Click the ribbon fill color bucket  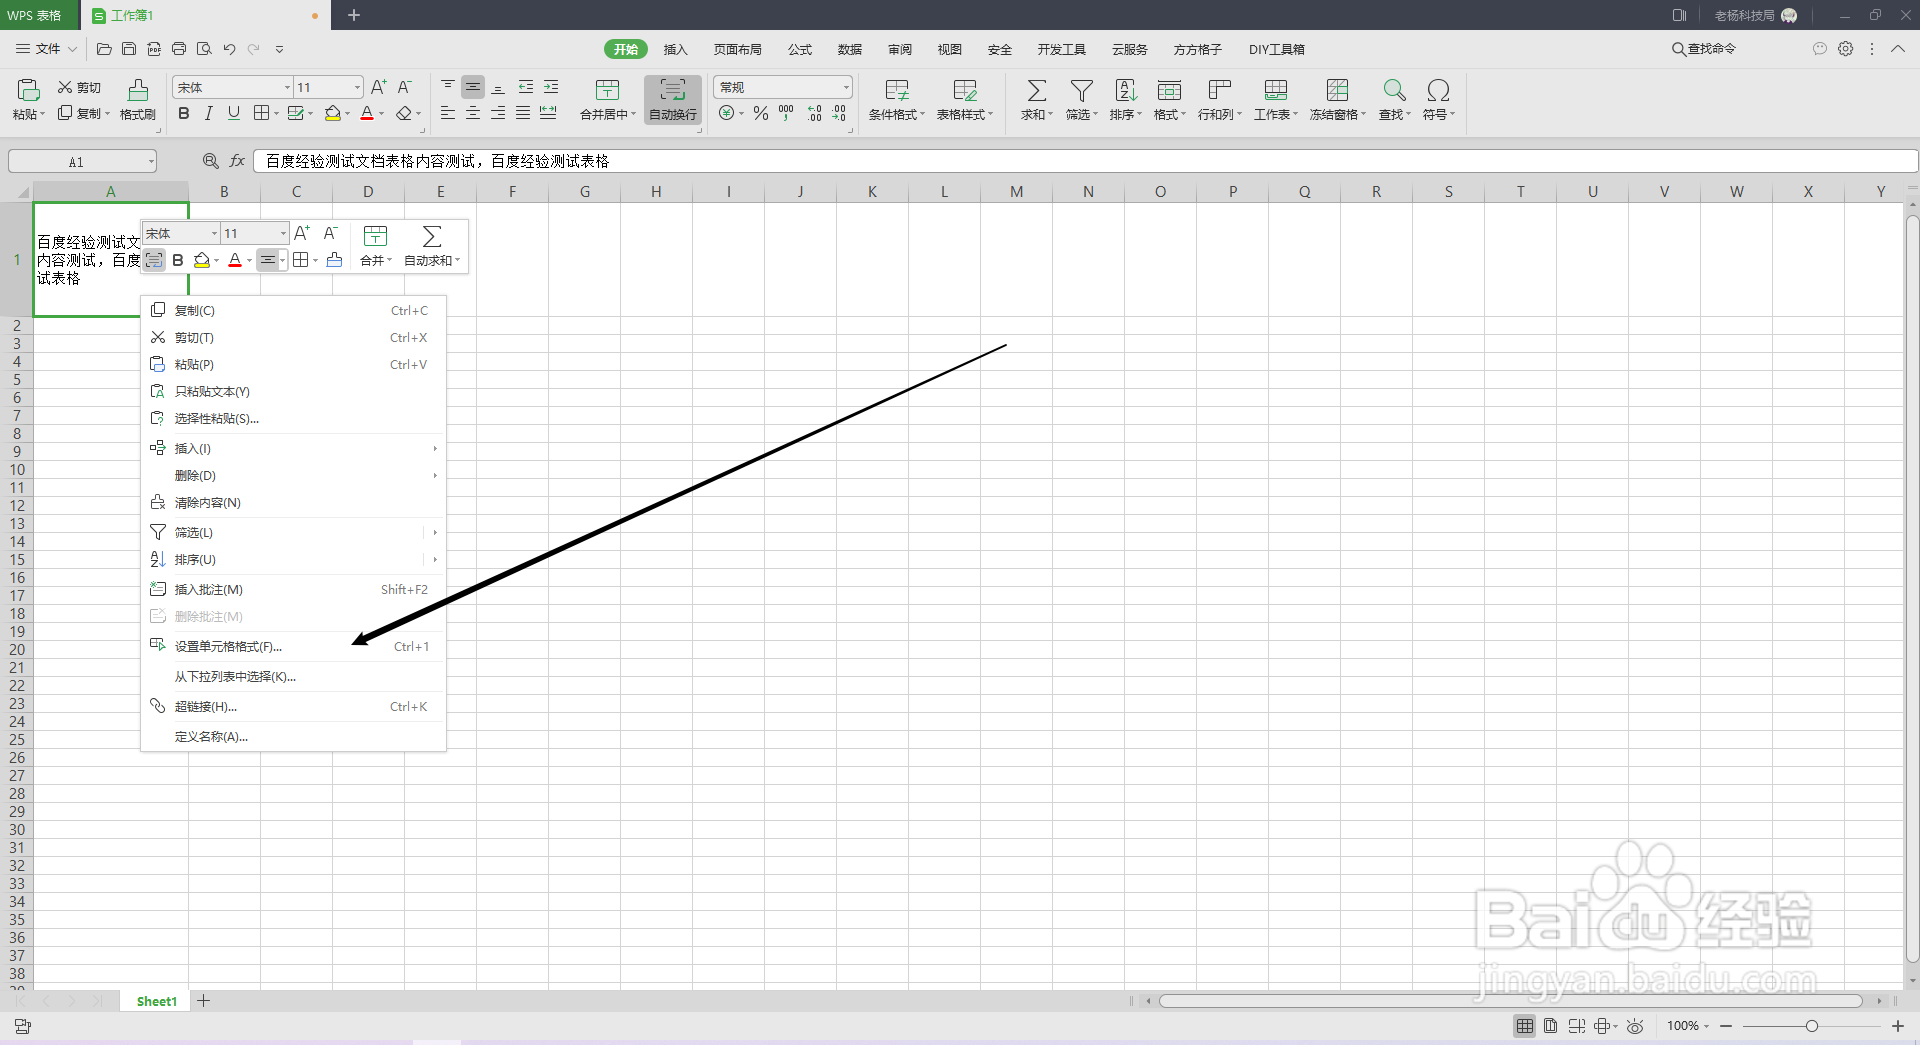click(333, 113)
